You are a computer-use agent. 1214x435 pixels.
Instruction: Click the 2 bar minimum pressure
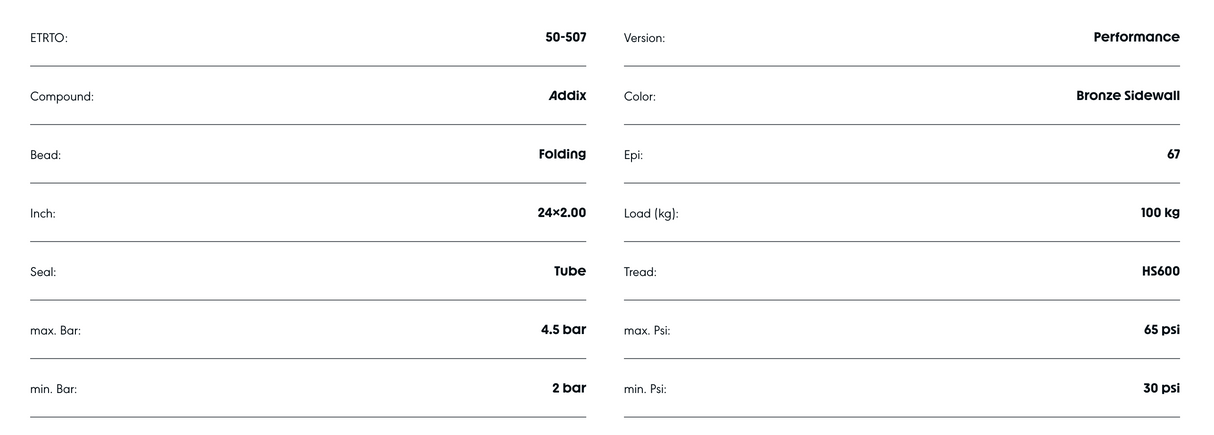568,388
